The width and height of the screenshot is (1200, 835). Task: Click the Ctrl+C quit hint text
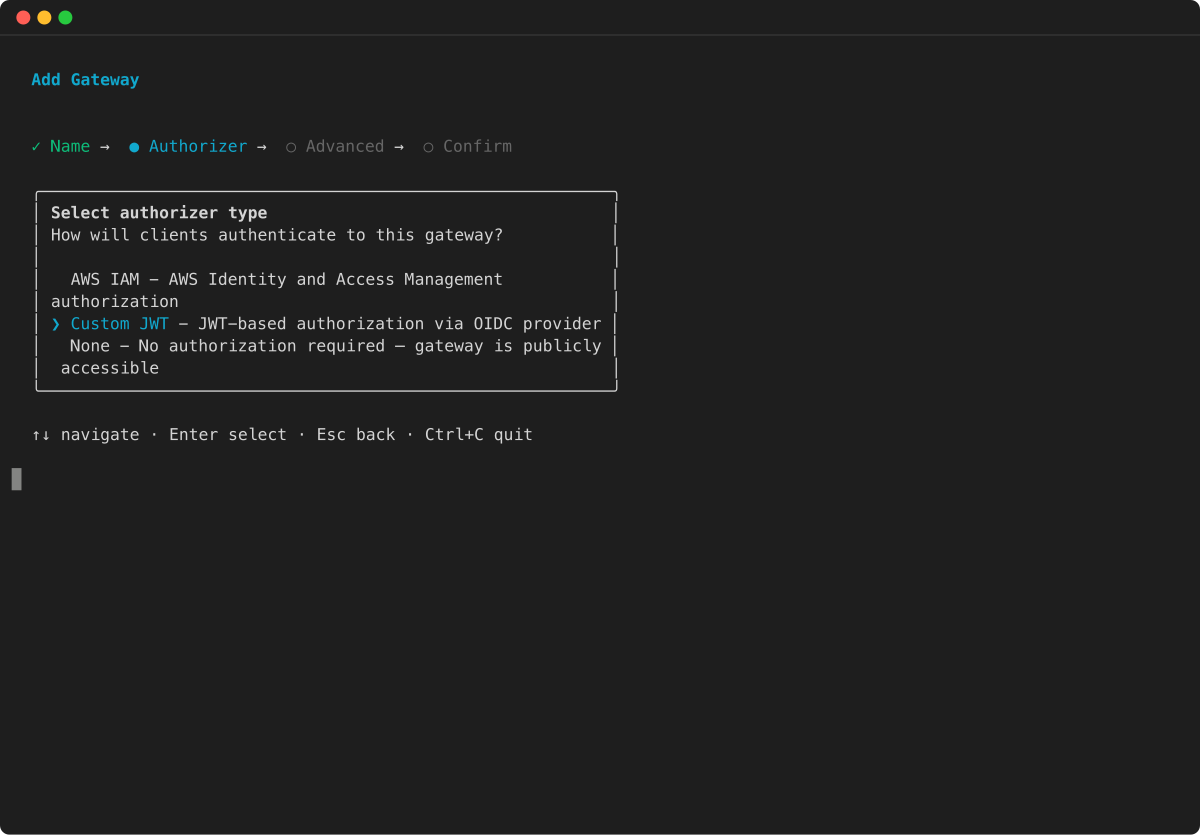(478, 434)
